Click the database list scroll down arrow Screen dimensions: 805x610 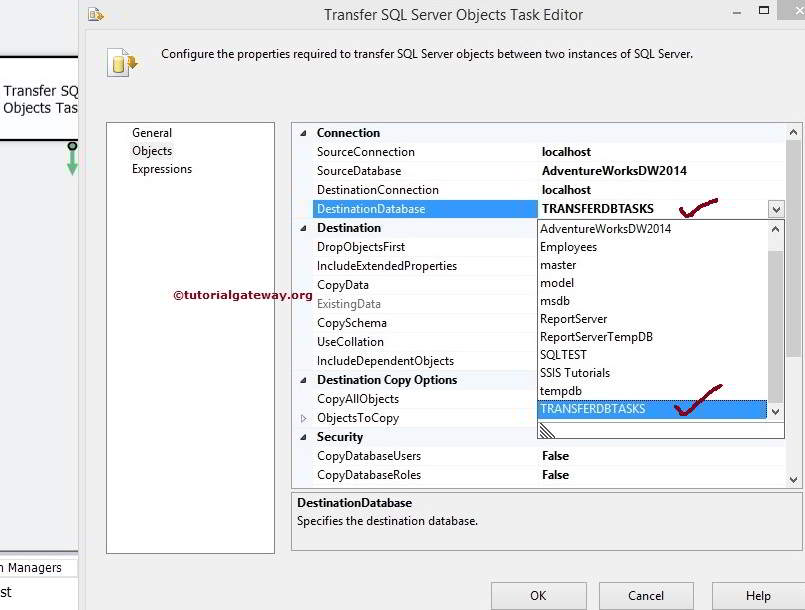click(775, 411)
